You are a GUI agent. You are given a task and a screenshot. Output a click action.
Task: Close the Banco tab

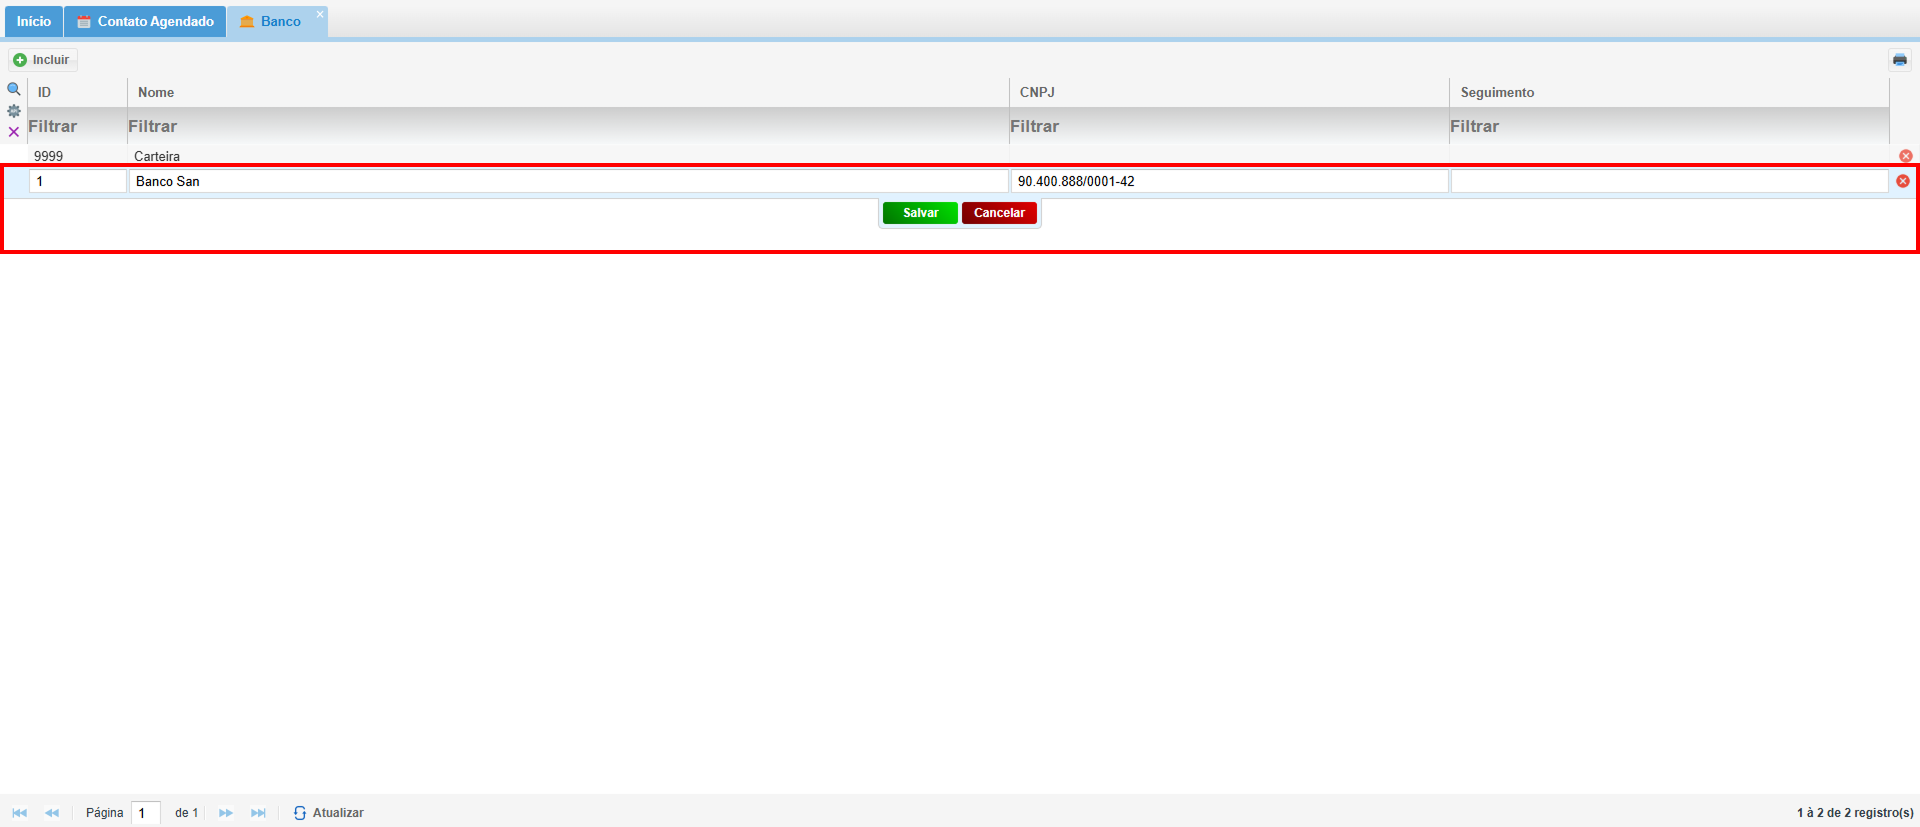[320, 14]
